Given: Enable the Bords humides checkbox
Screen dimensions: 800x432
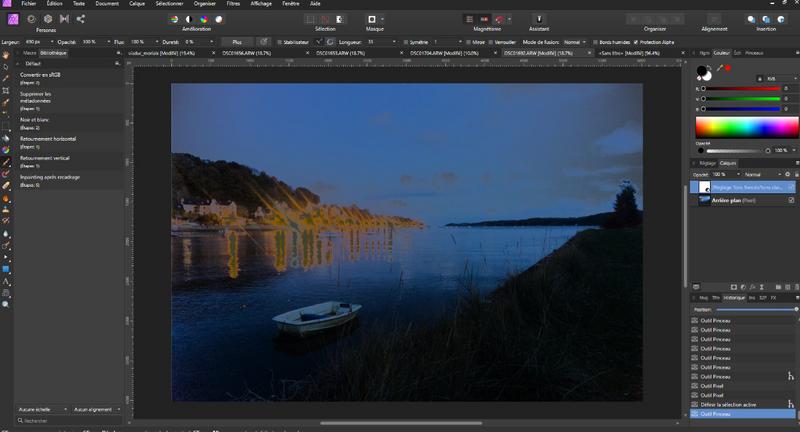Looking at the screenshot, I should (x=595, y=42).
